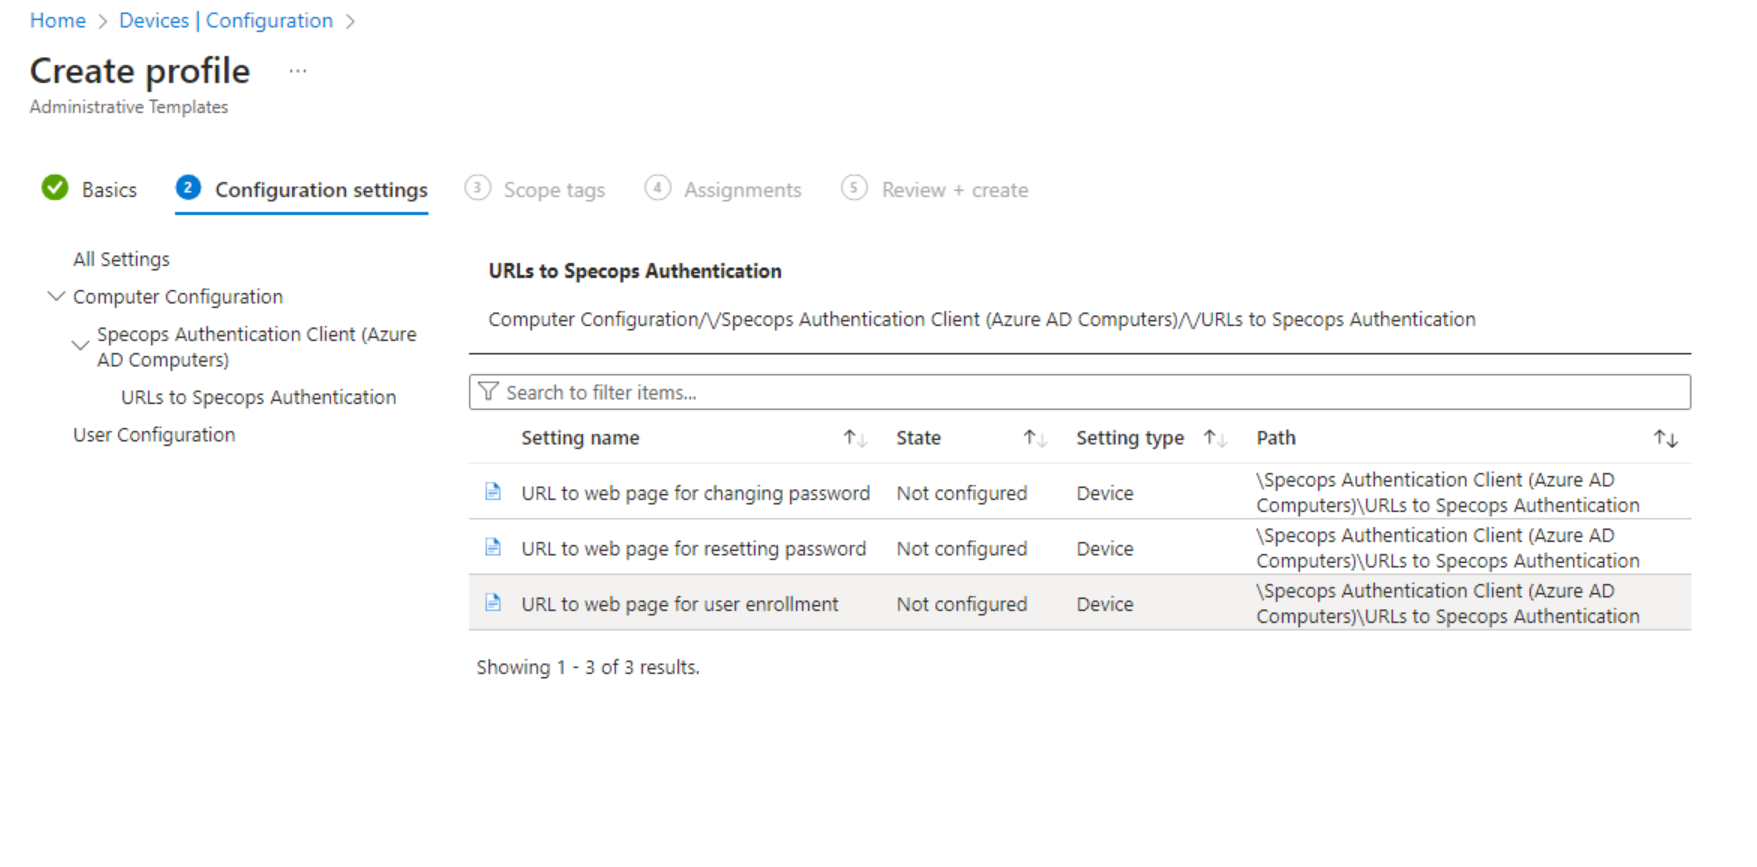Sort by Setting type column arrows
The height and width of the screenshot is (867, 1757).
coord(1215,438)
